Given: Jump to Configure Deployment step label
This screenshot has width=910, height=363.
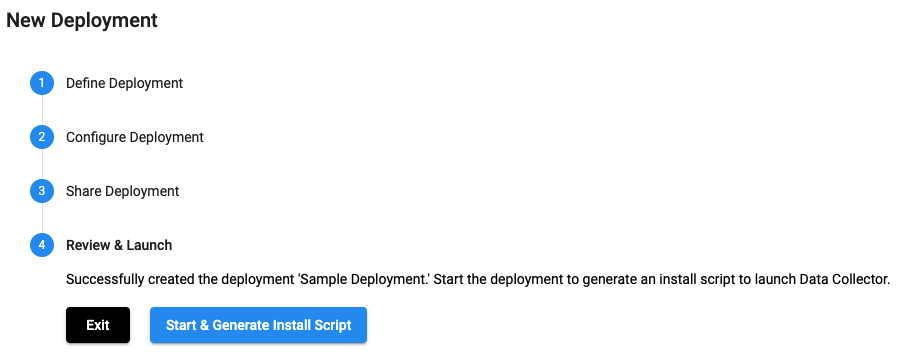Looking at the screenshot, I should [x=135, y=137].
